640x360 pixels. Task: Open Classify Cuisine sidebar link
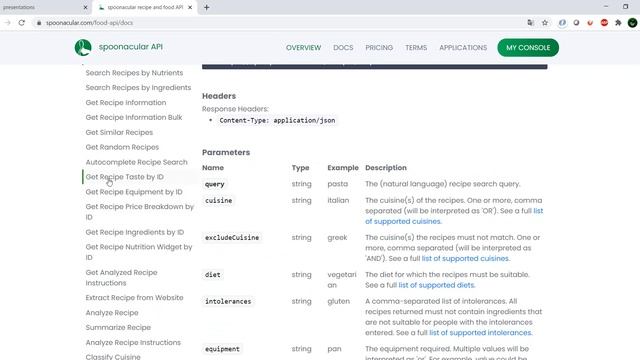113,356
